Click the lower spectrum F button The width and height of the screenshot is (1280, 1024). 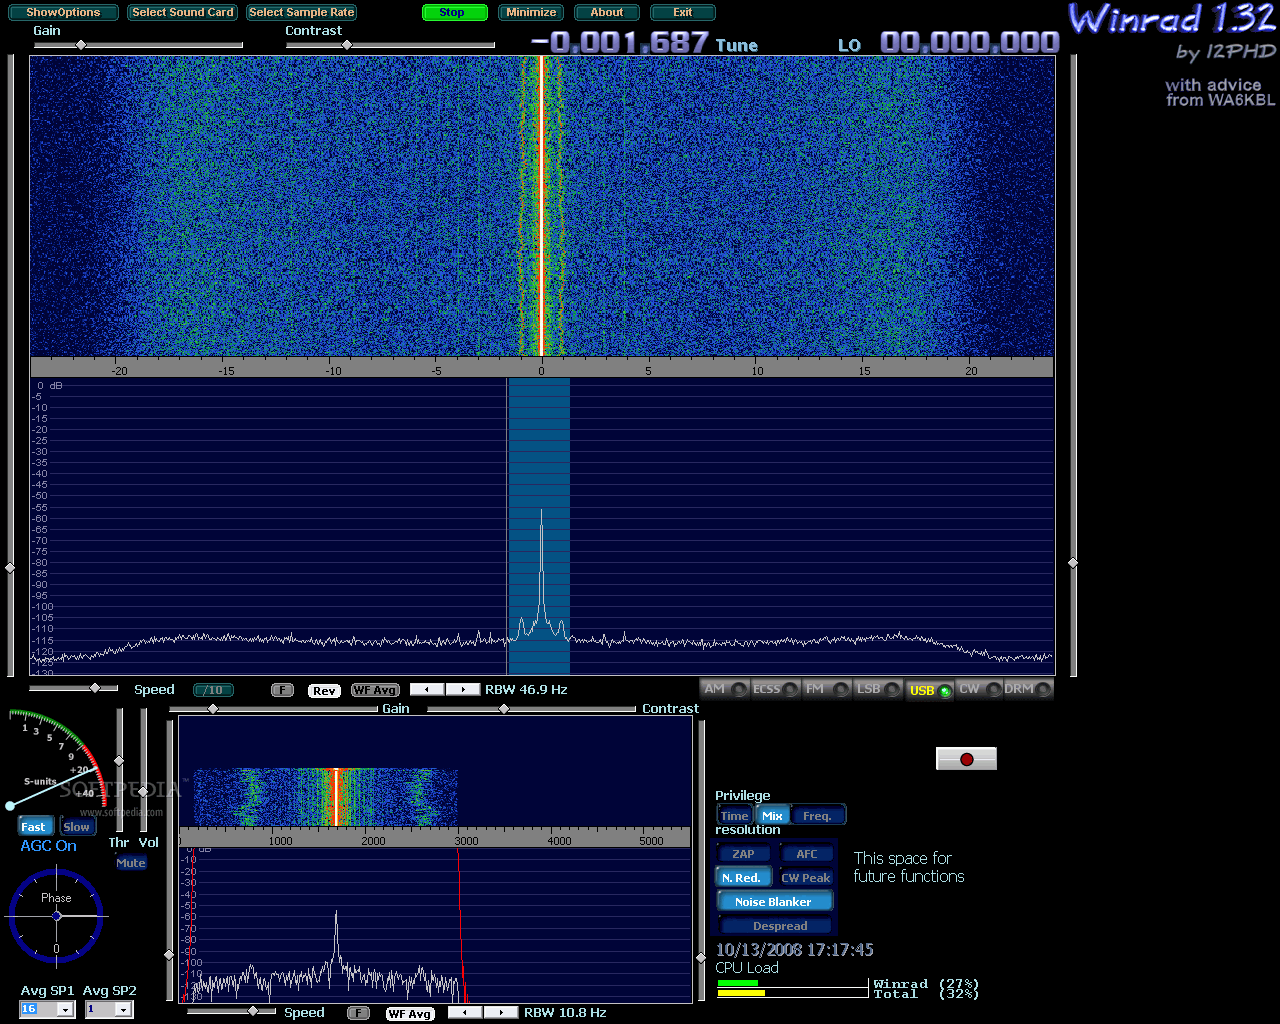(358, 1013)
